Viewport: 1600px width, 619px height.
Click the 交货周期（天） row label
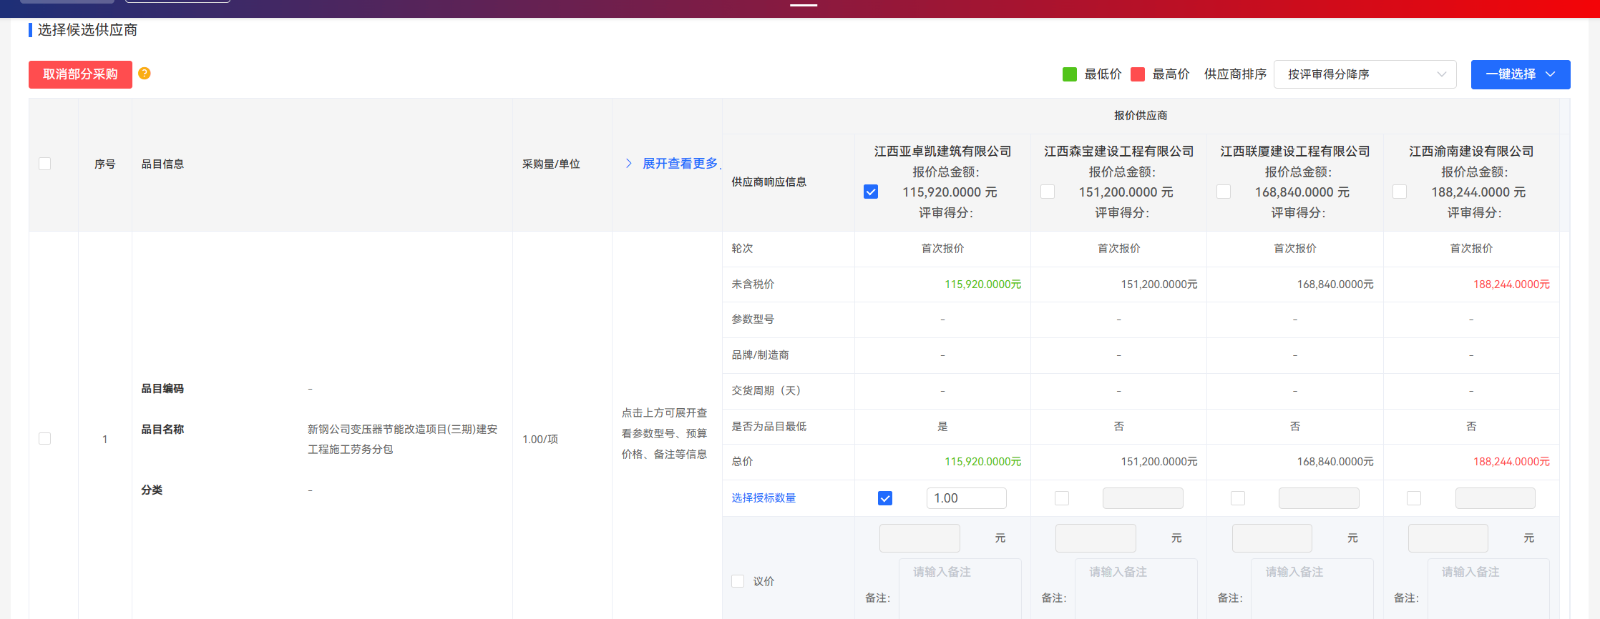point(766,390)
